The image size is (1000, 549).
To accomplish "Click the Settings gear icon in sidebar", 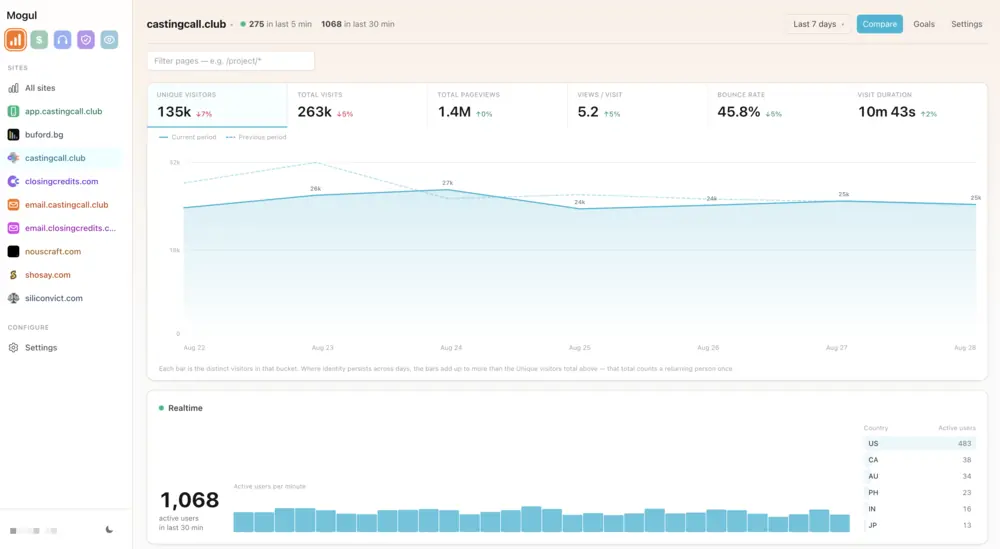I will pyautogui.click(x=13, y=348).
